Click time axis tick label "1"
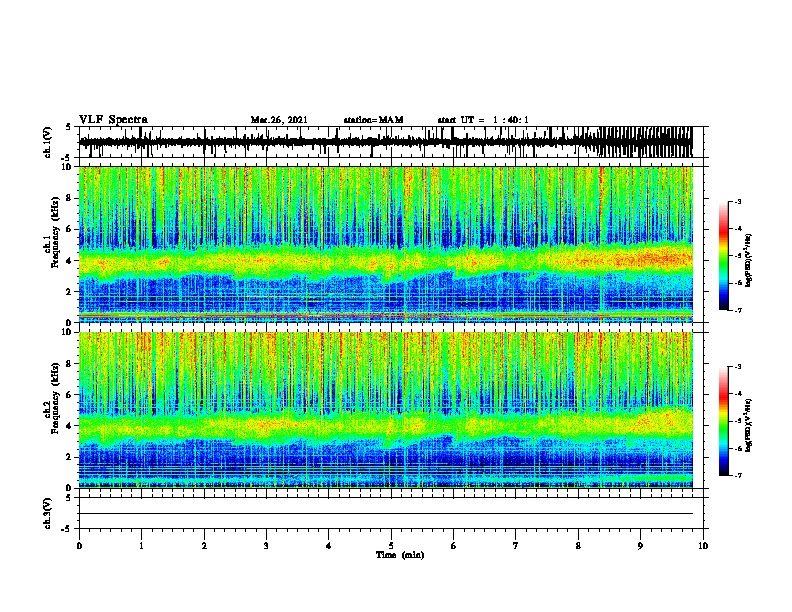The width and height of the screenshot is (792, 612). pyautogui.click(x=141, y=546)
